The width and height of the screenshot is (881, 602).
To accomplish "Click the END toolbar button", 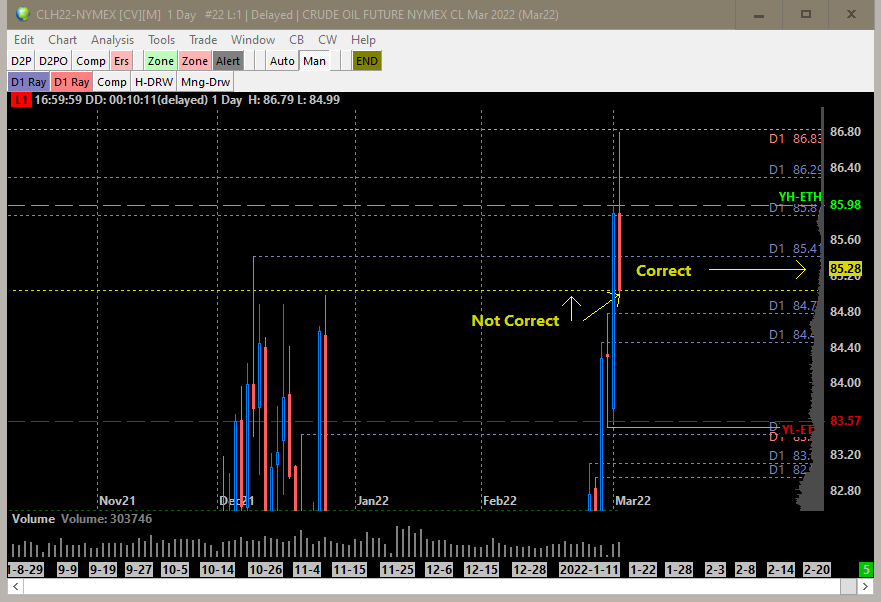I will pos(367,61).
